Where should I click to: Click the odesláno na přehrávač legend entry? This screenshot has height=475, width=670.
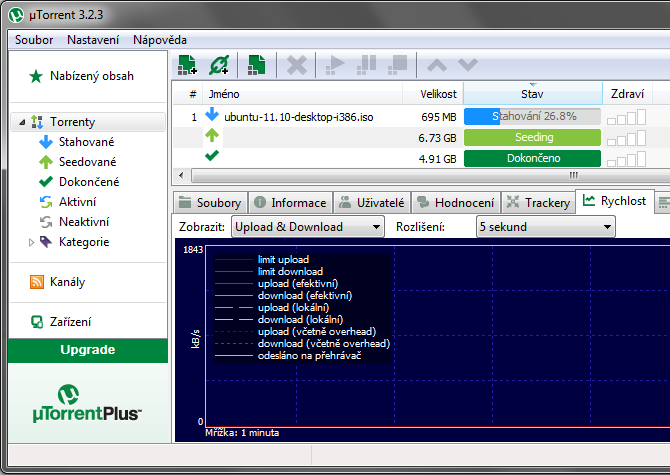pos(288,355)
